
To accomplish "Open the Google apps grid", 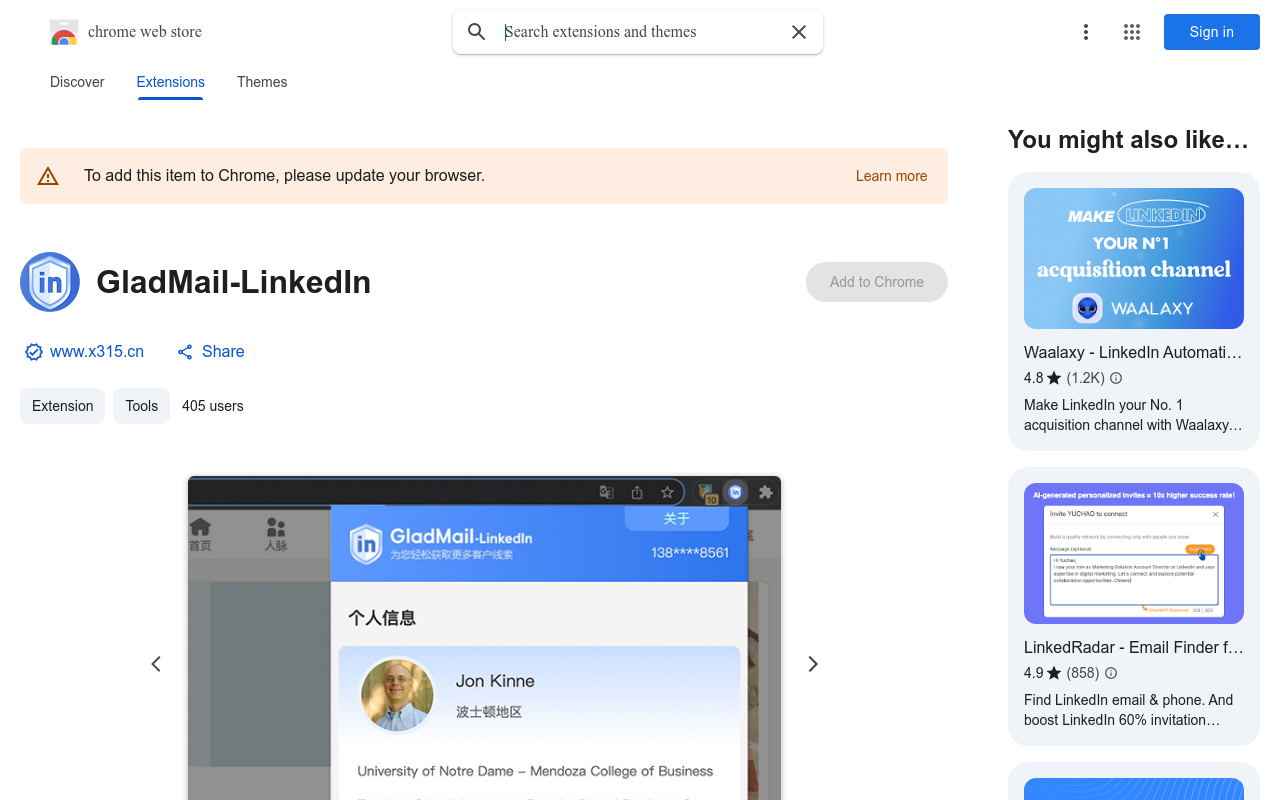I will pyautogui.click(x=1132, y=32).
